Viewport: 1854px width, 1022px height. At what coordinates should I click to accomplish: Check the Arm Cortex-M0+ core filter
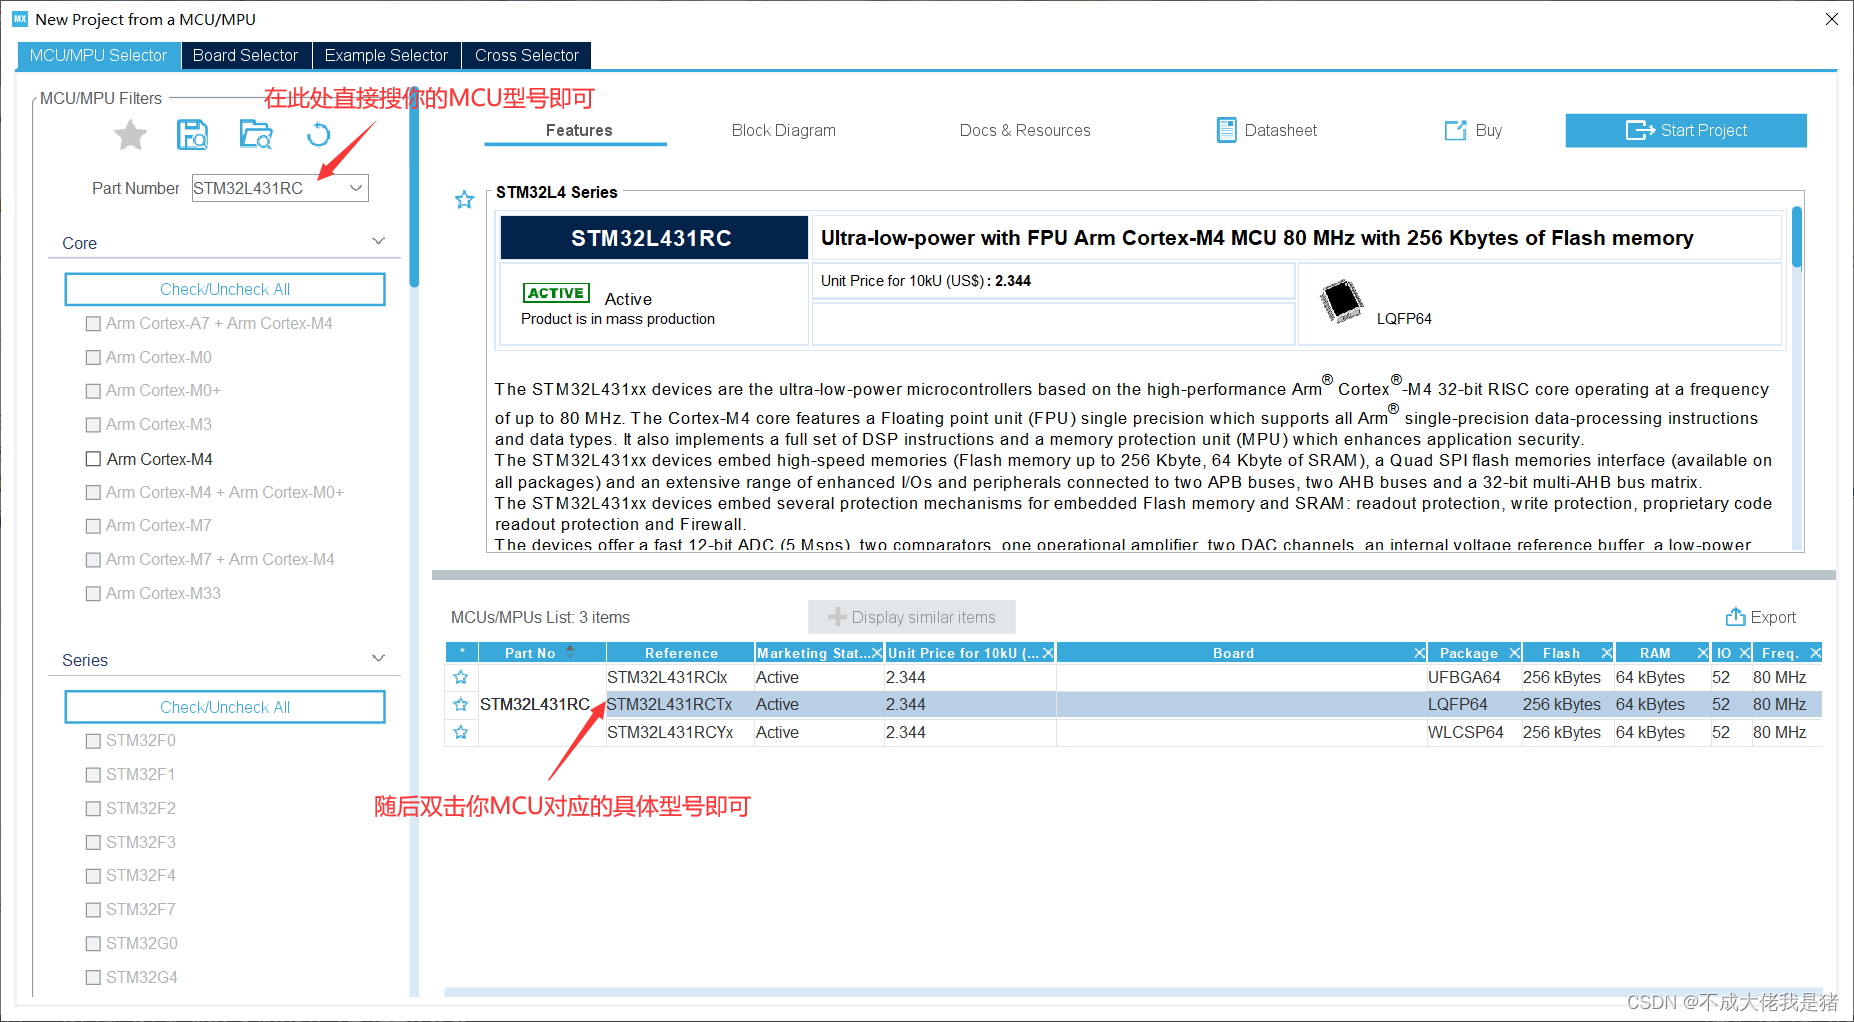[x=93, y=391]
